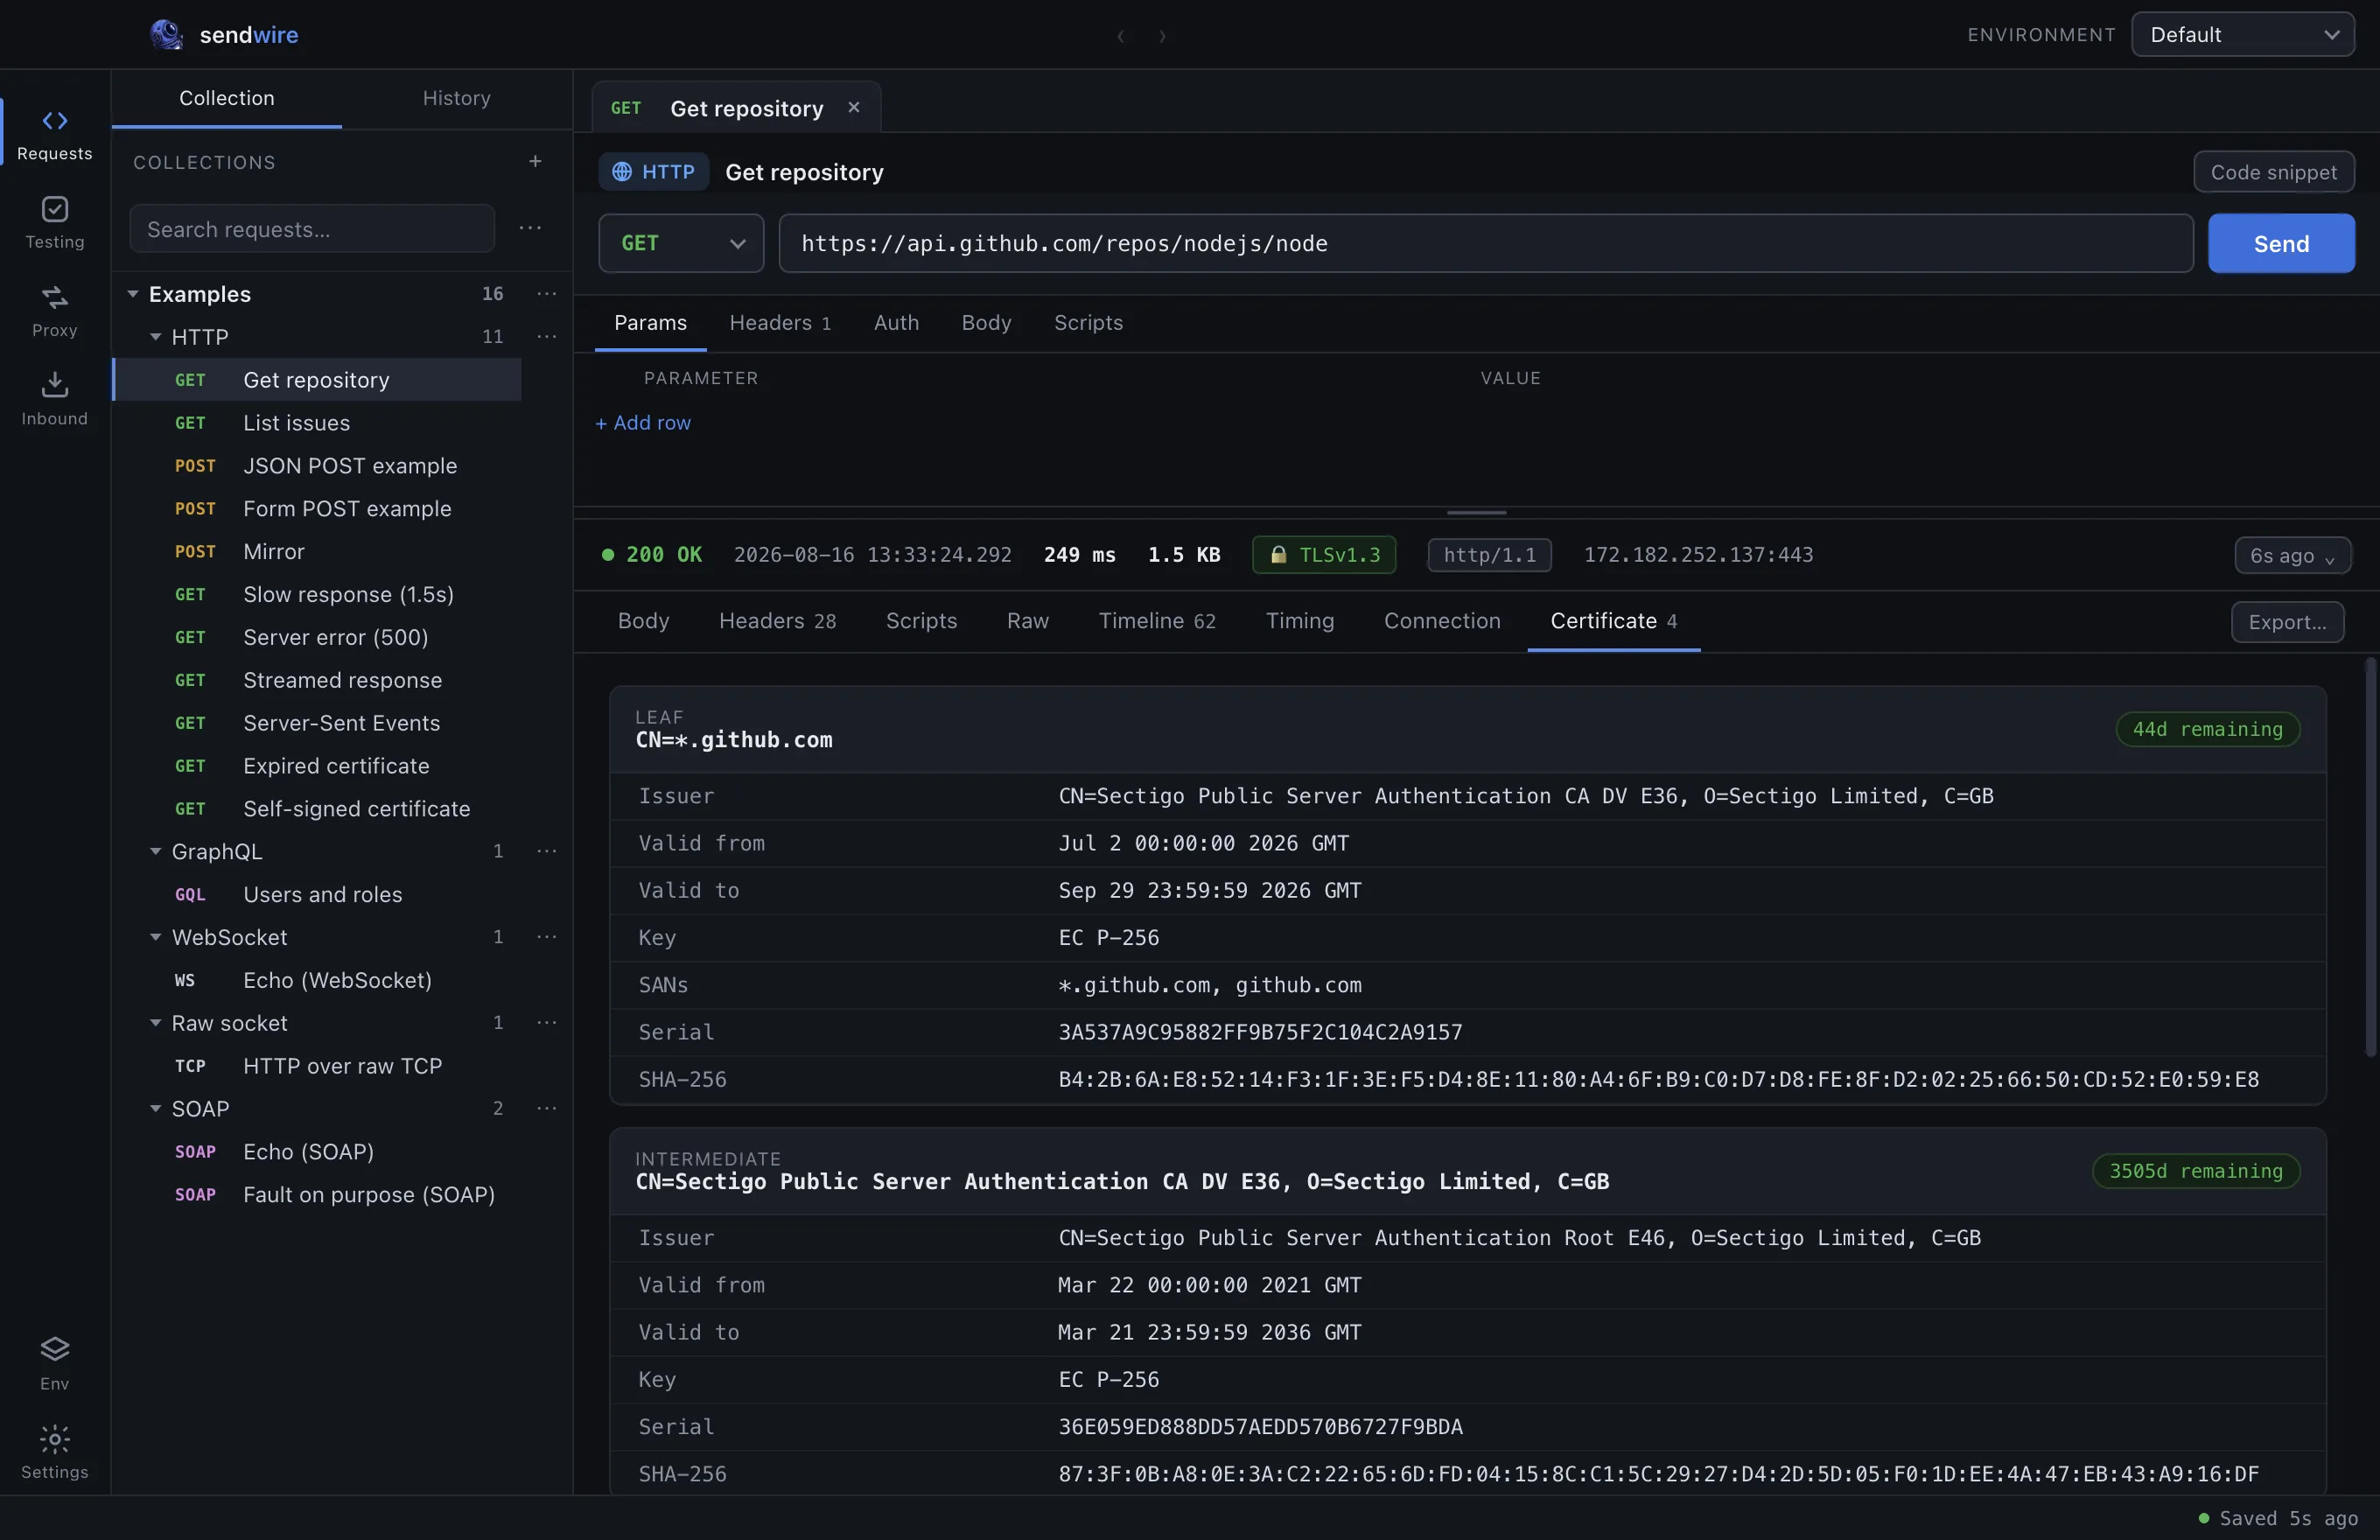
Task: Click the leaf certificate Serial value
Action: pos(1260,1032)
